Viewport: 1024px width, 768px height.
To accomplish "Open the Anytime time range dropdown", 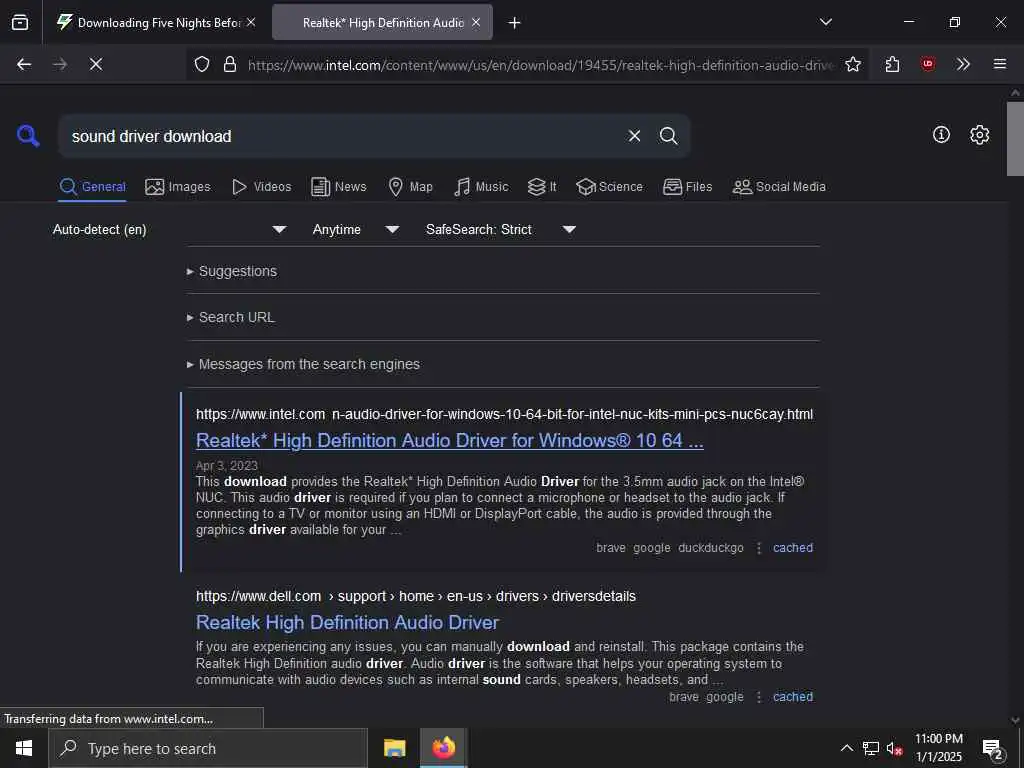I will click(x=355, y=229).
